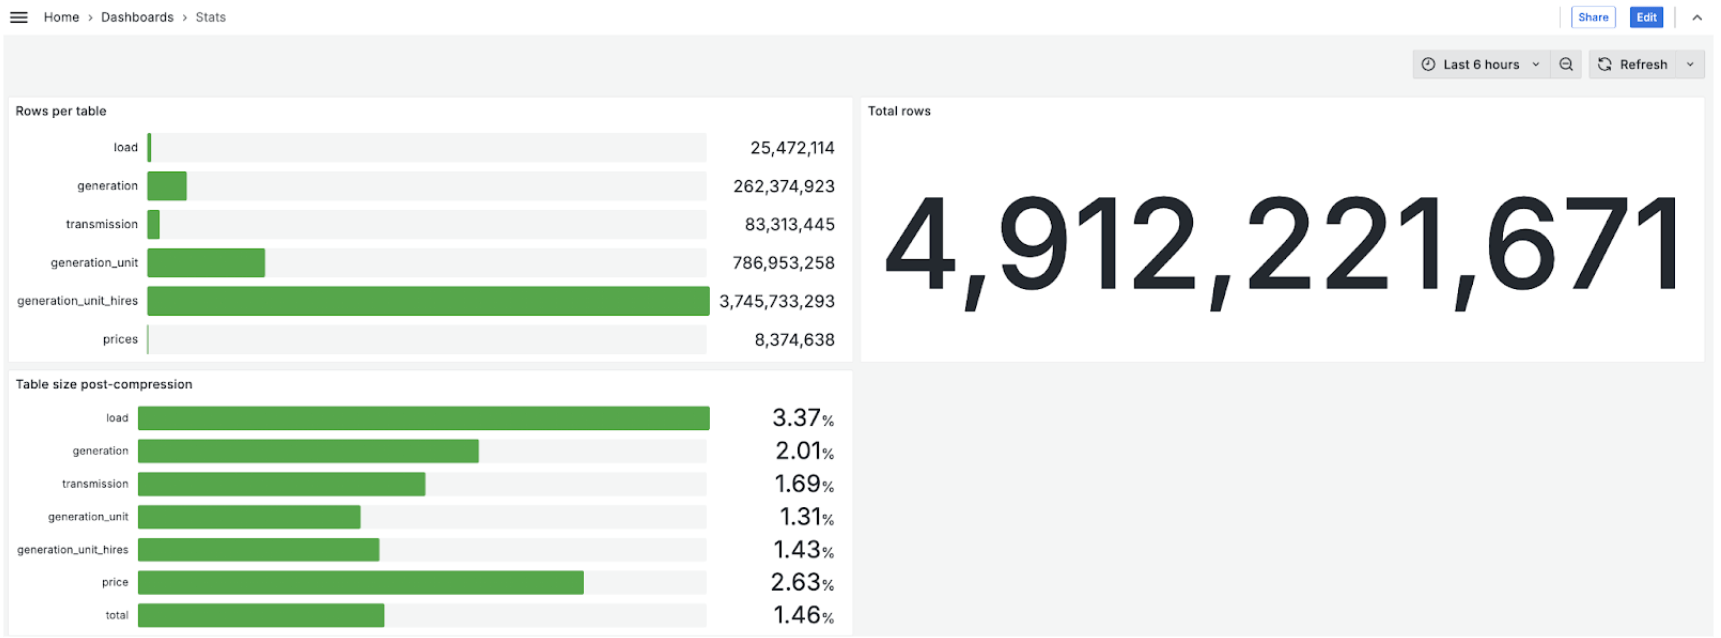The width and height of the screenshot is (1721, 638).
Task: Refresh the dashboard data
Action: 1632,64
